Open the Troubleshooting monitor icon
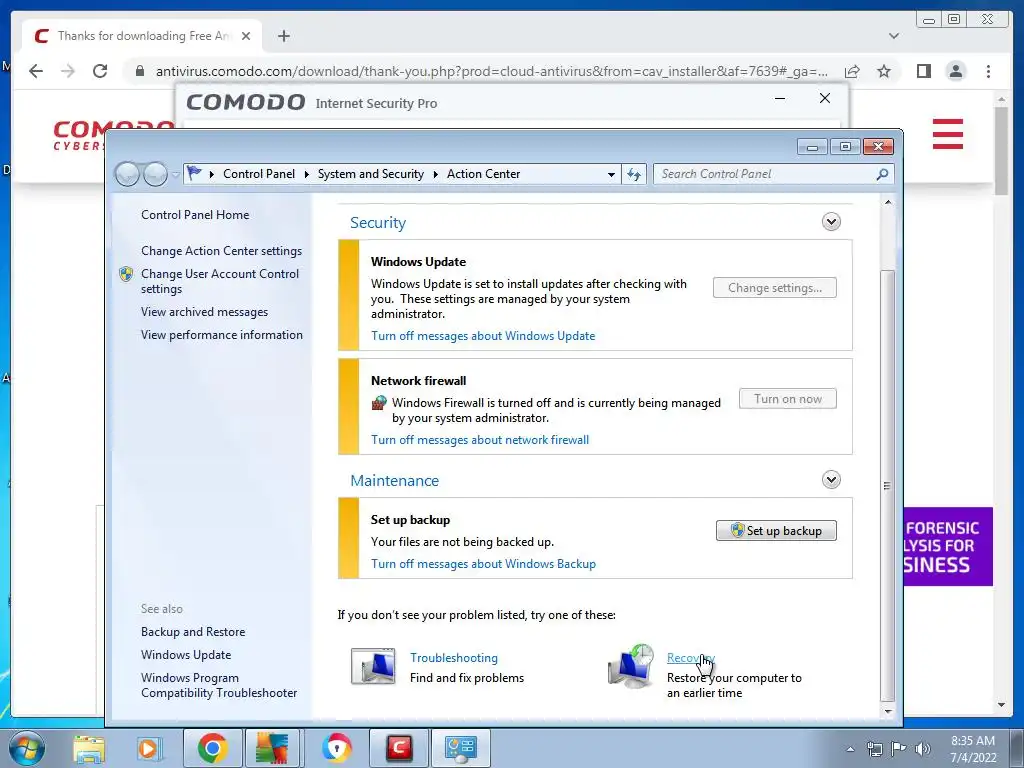This screenshot has height=768, width=1024. (x=373, y=666)
